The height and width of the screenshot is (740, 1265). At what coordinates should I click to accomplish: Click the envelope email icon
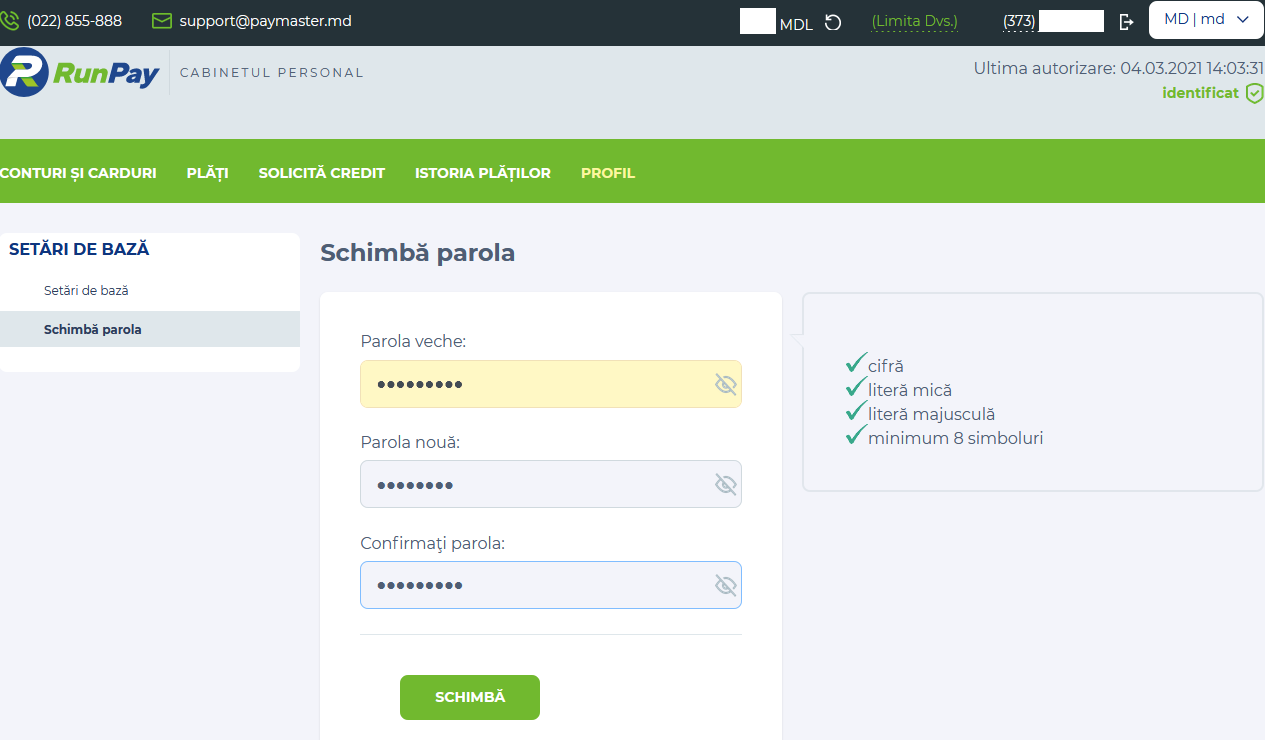[x=161, y=20]
